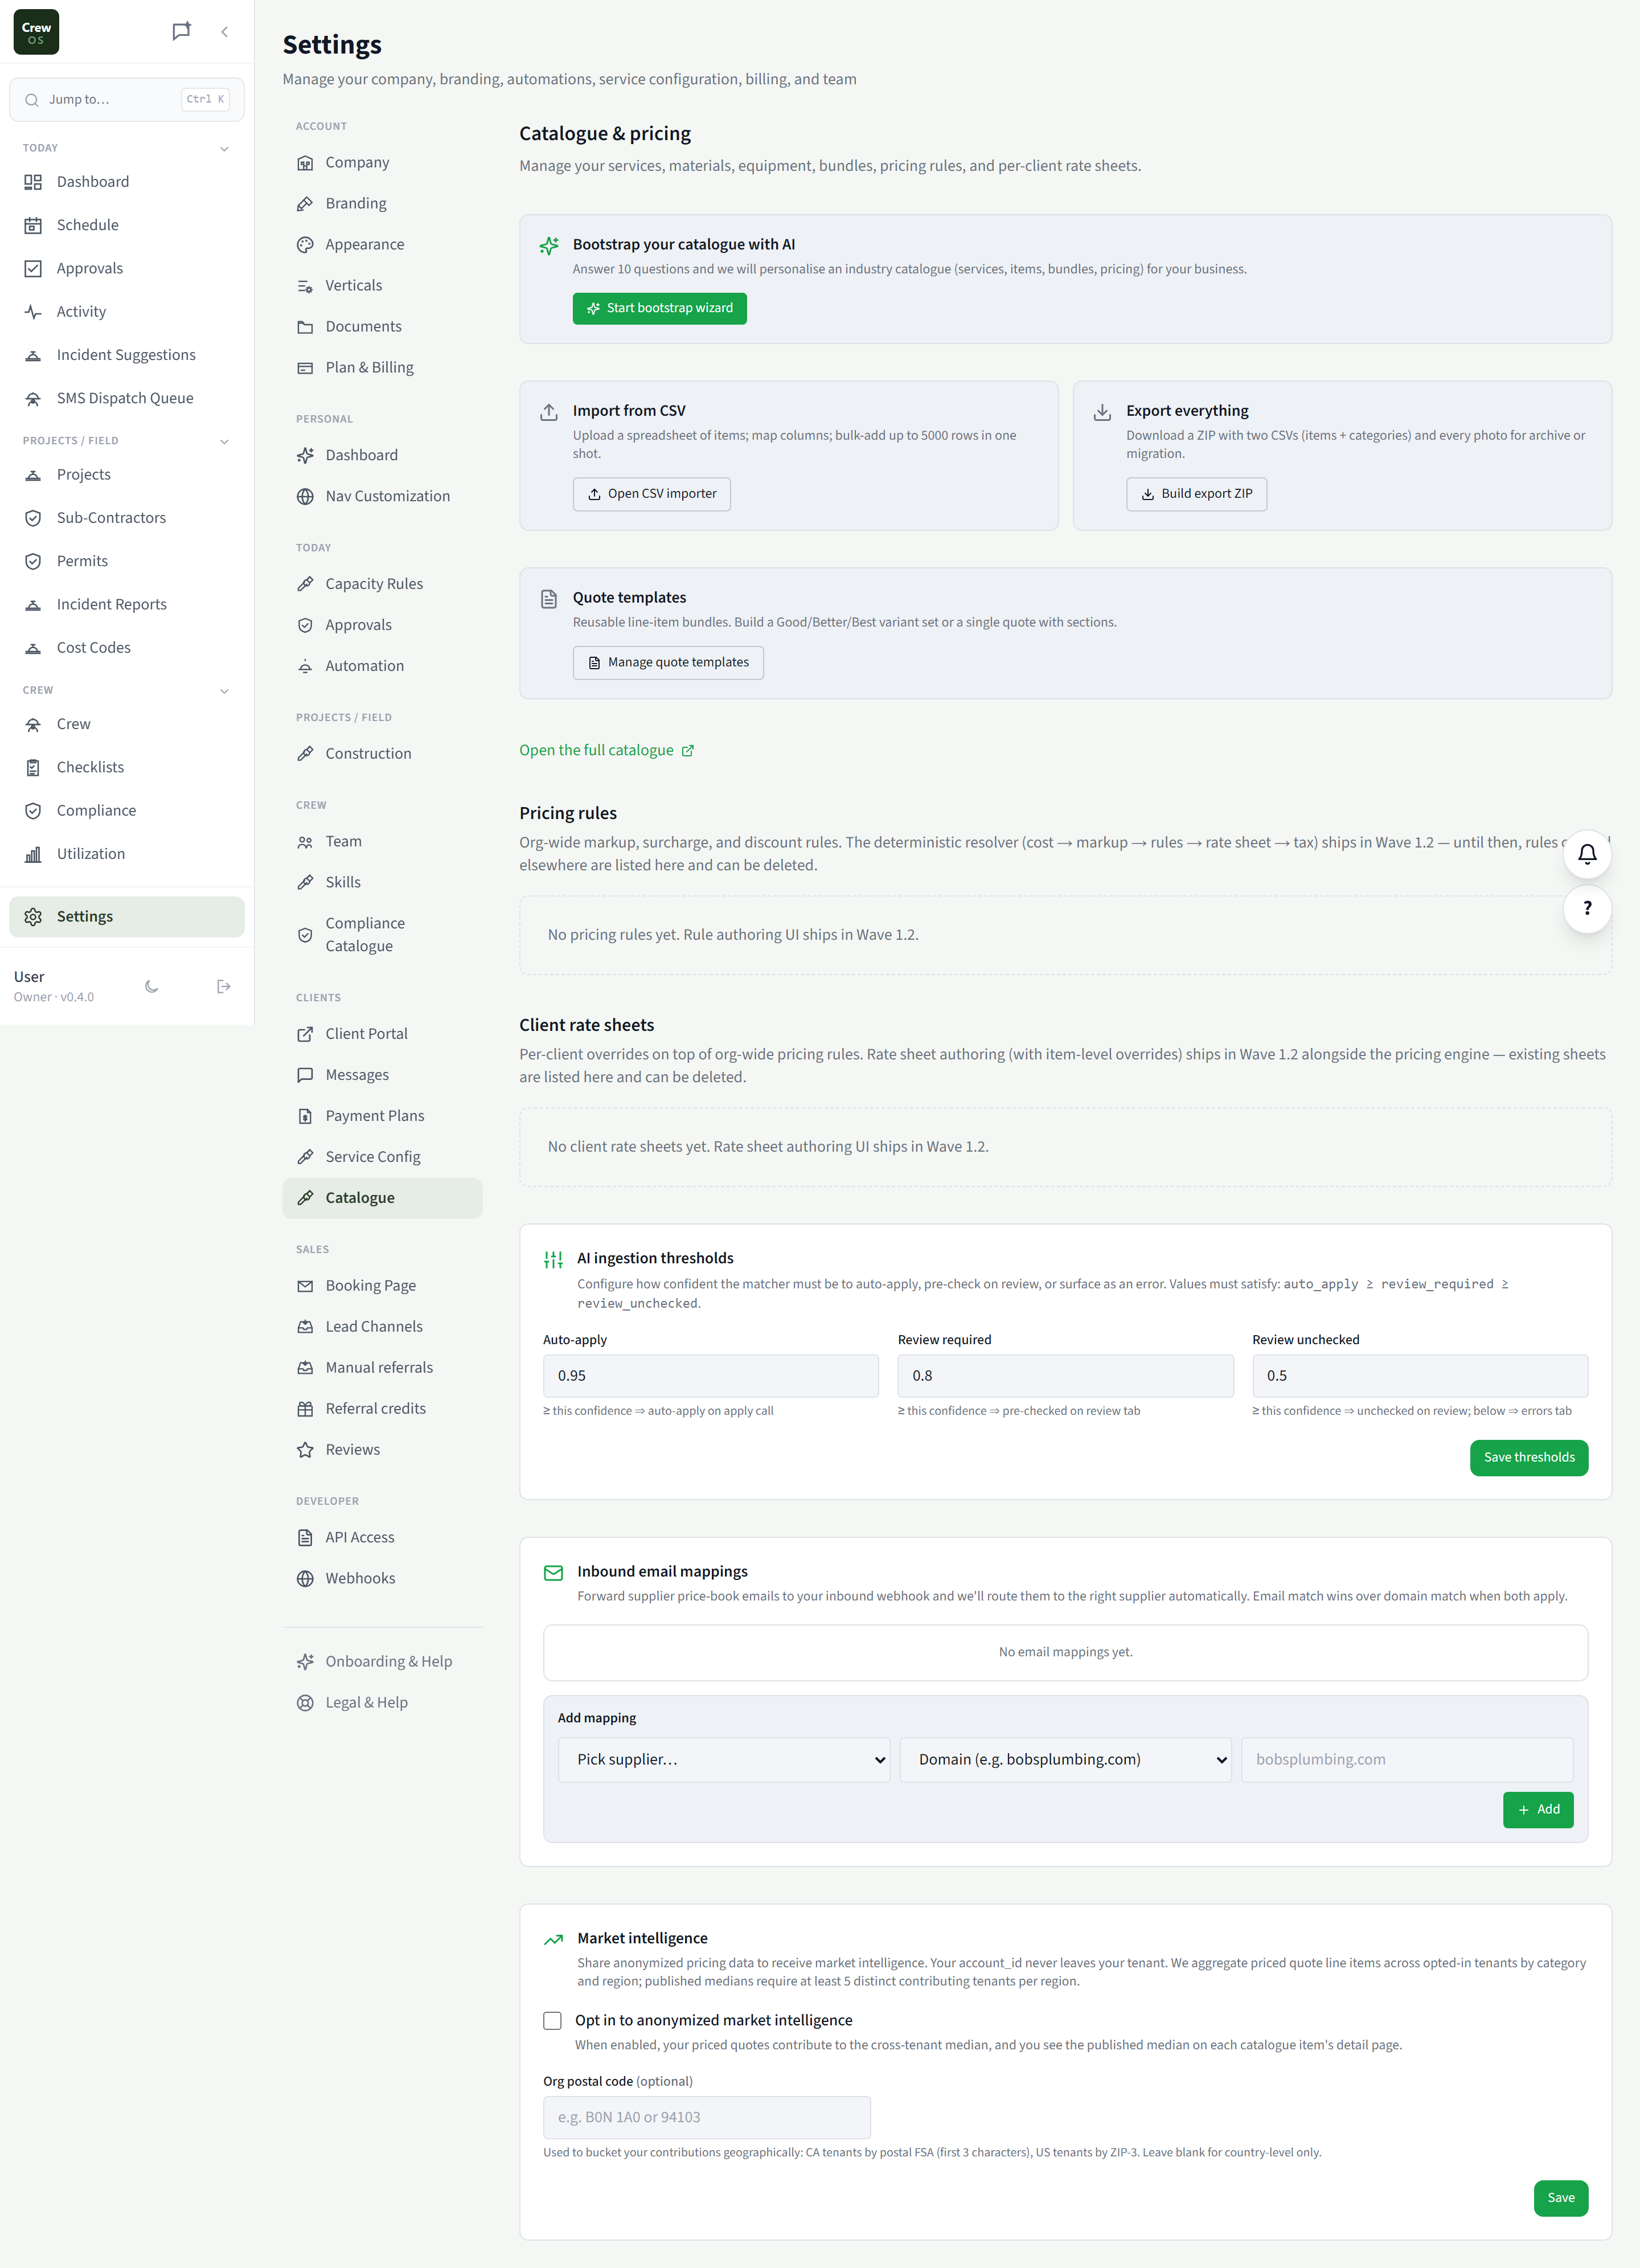Click the Activity pulse icon
Viewport: 1640px width, 2268px height.
tap(33, 312)
